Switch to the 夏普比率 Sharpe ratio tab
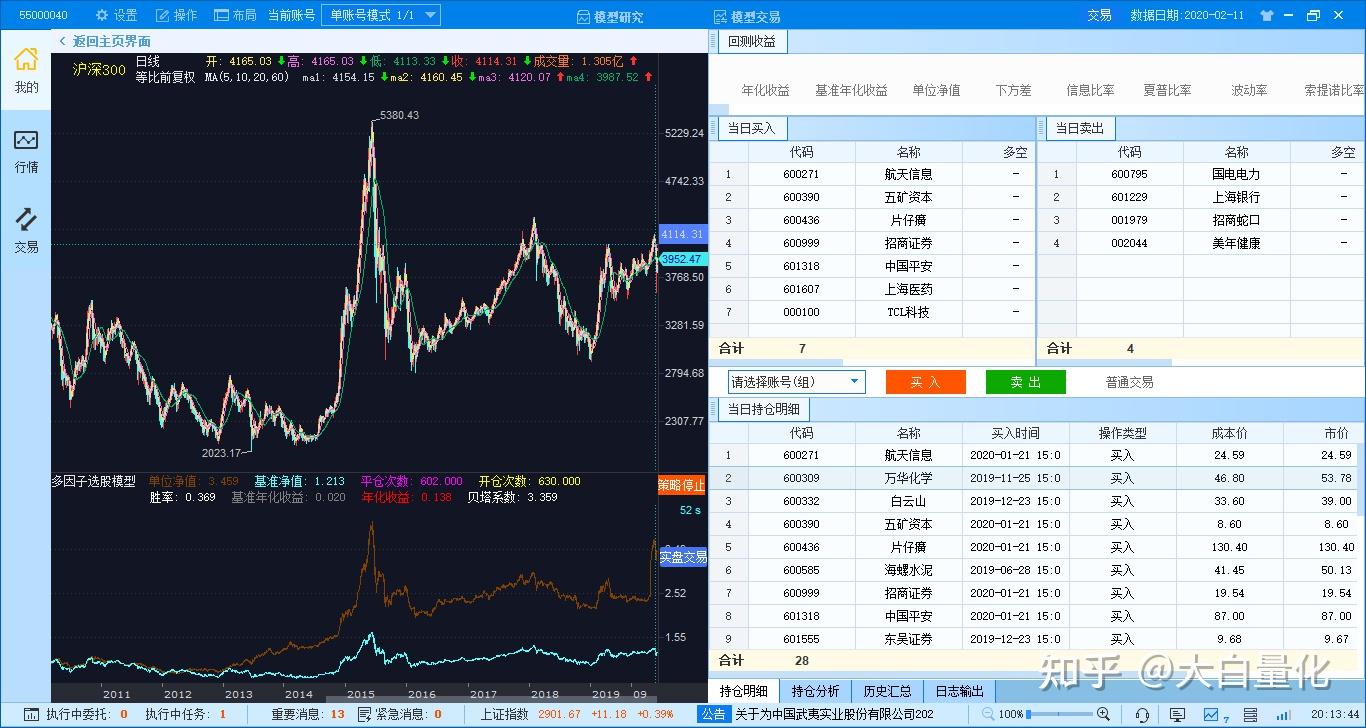 (x=1169, y=90)
